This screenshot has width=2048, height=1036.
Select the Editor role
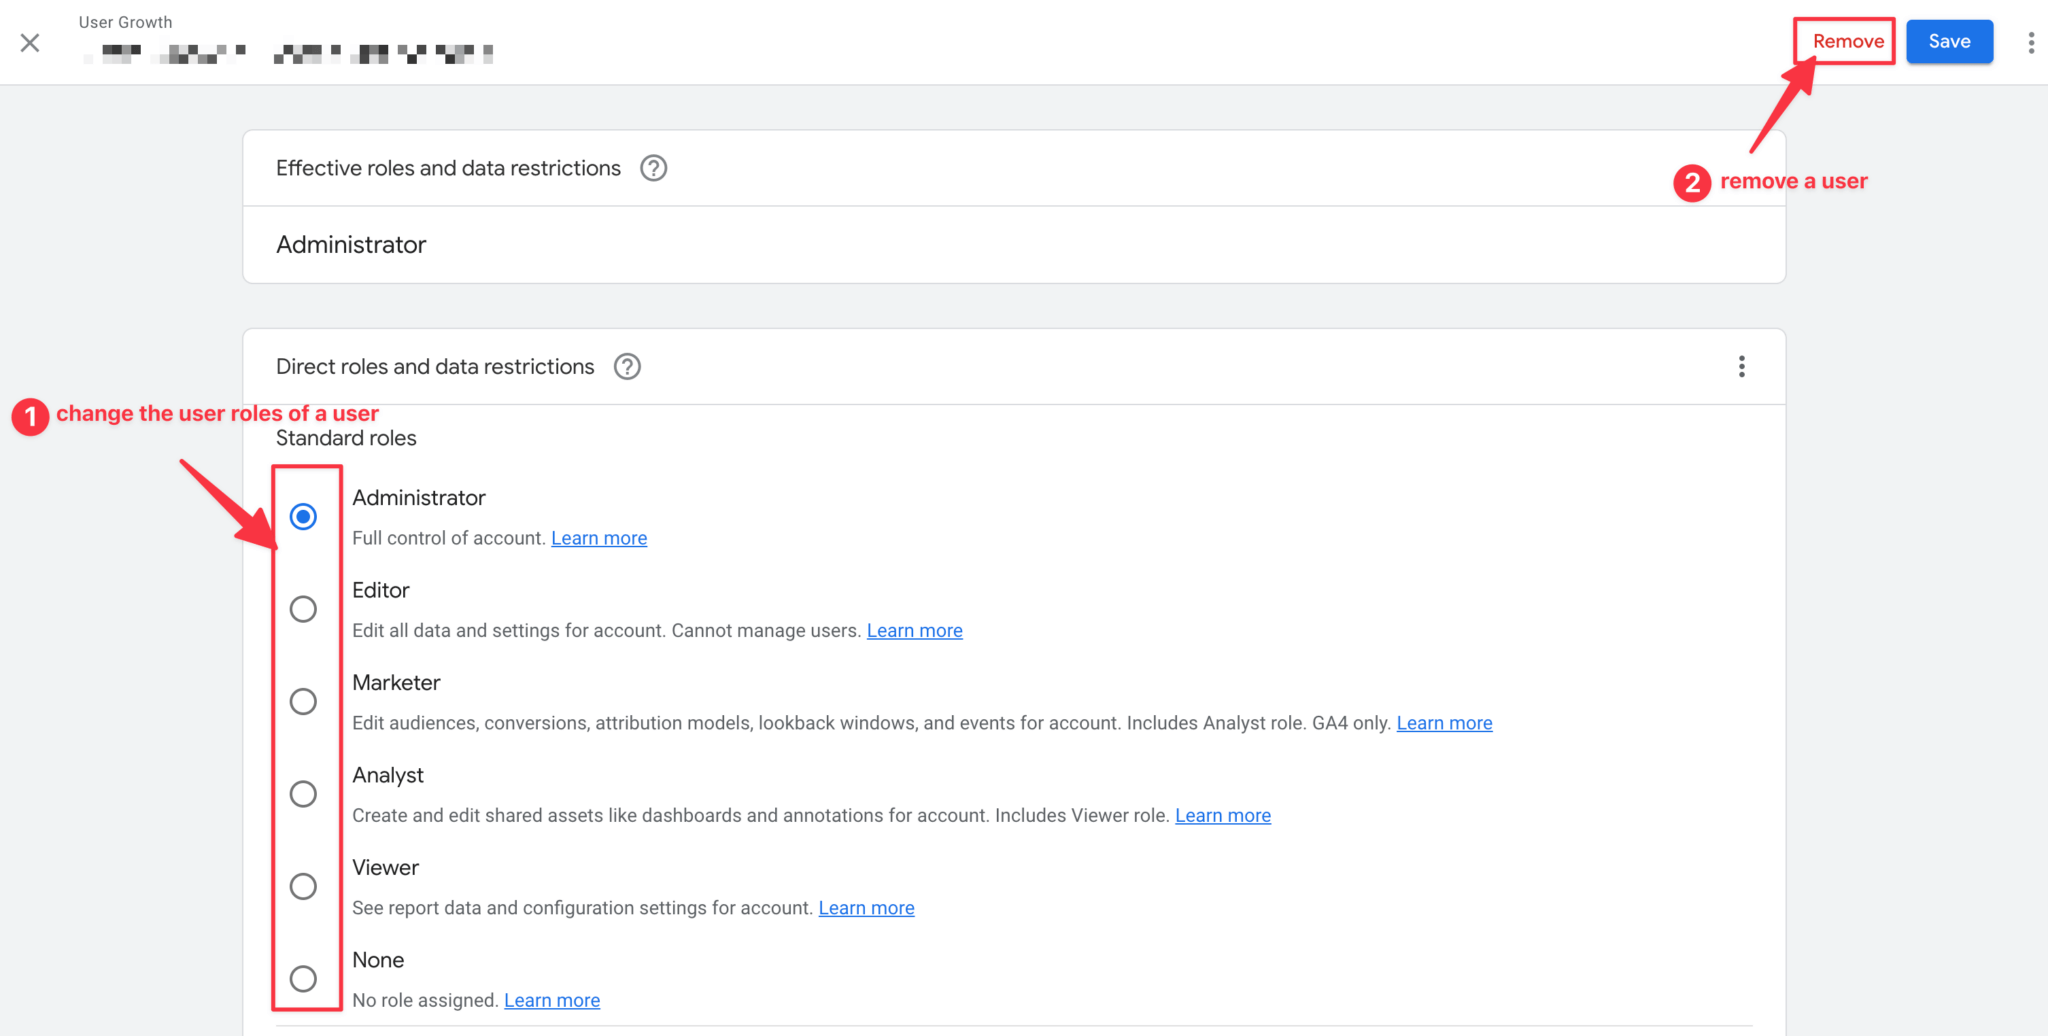point(304,608)
